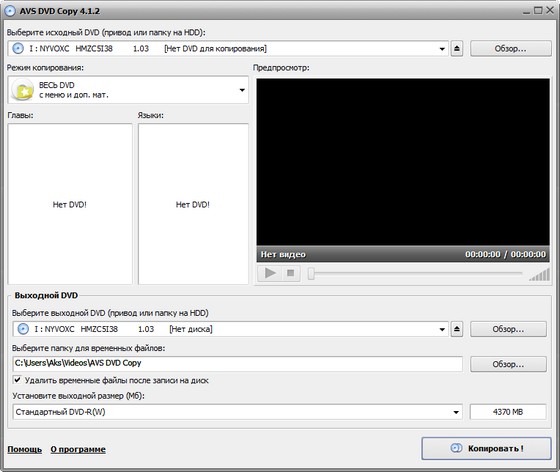Toggle Удалить временные файлы checkbox
560x472 pixels.
click(x=17, y=380)
